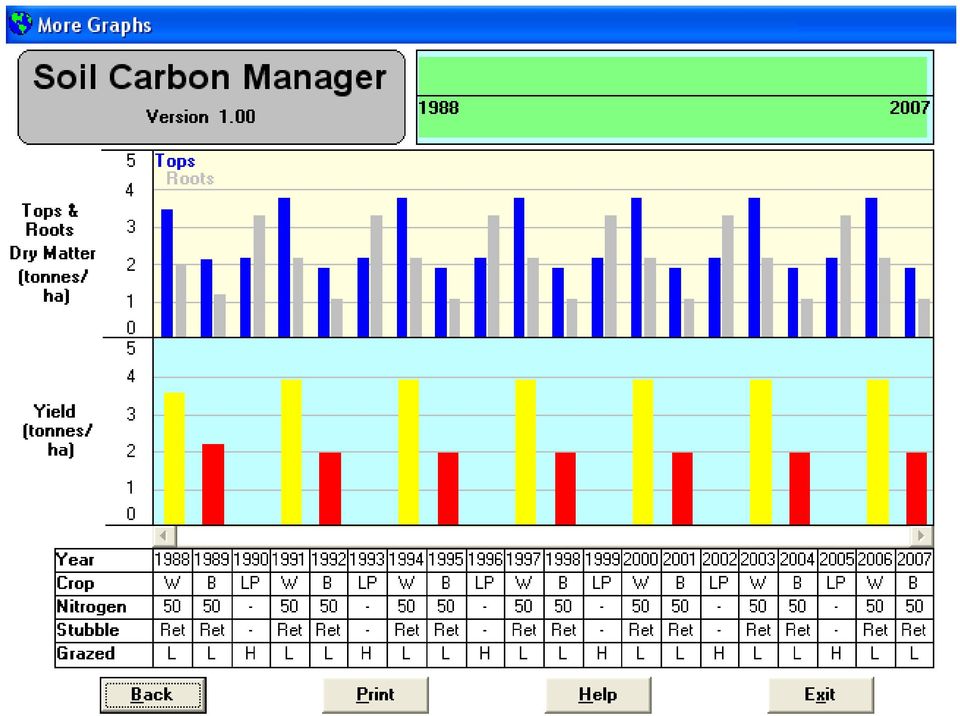Open Help with the Help button
Screen dimensions: 960x716
coord(598,695)
